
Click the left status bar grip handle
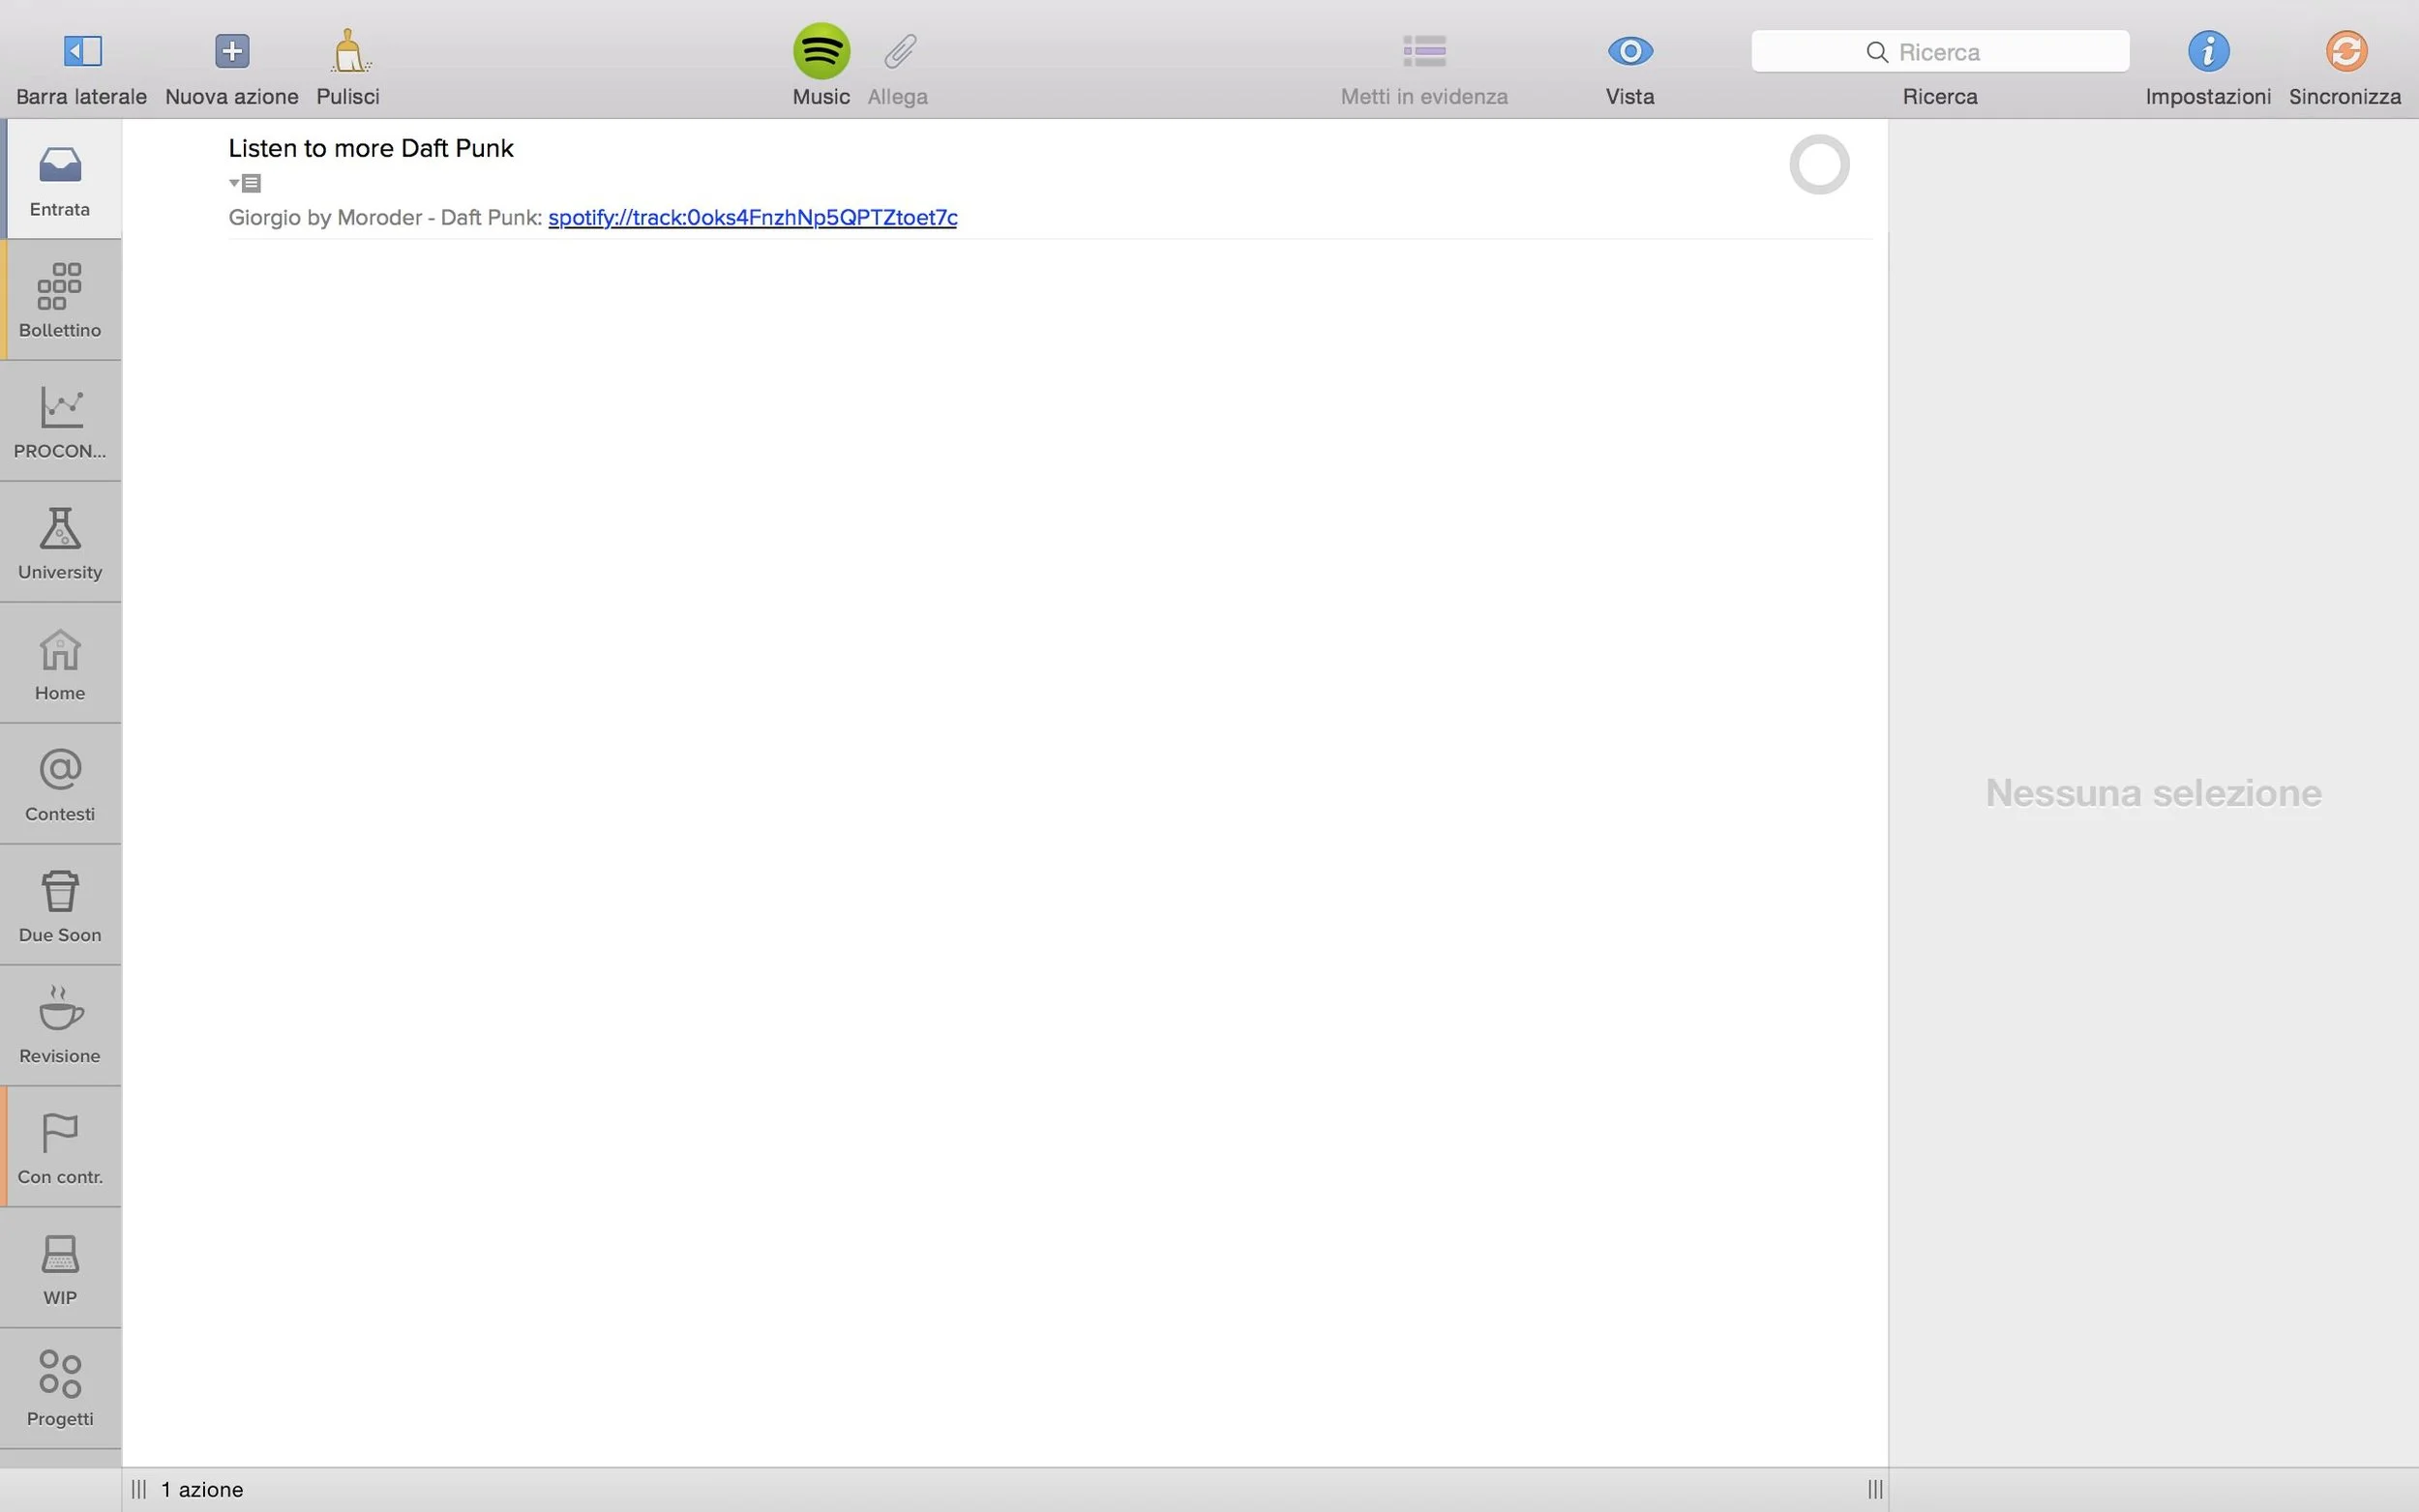(139, 1489)
